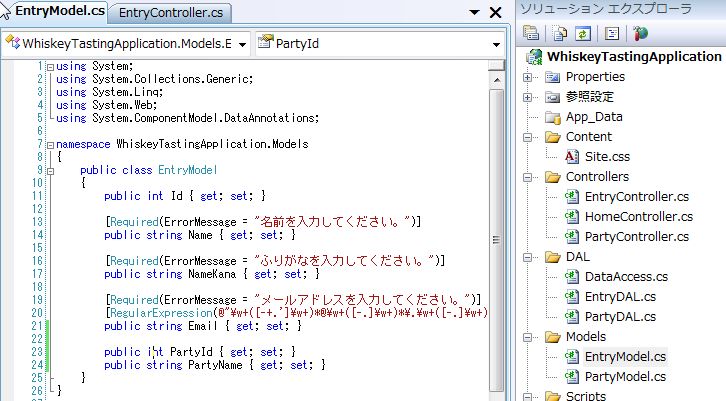Select the App_Data folder label
726x401 pixels.
point(594,117)
